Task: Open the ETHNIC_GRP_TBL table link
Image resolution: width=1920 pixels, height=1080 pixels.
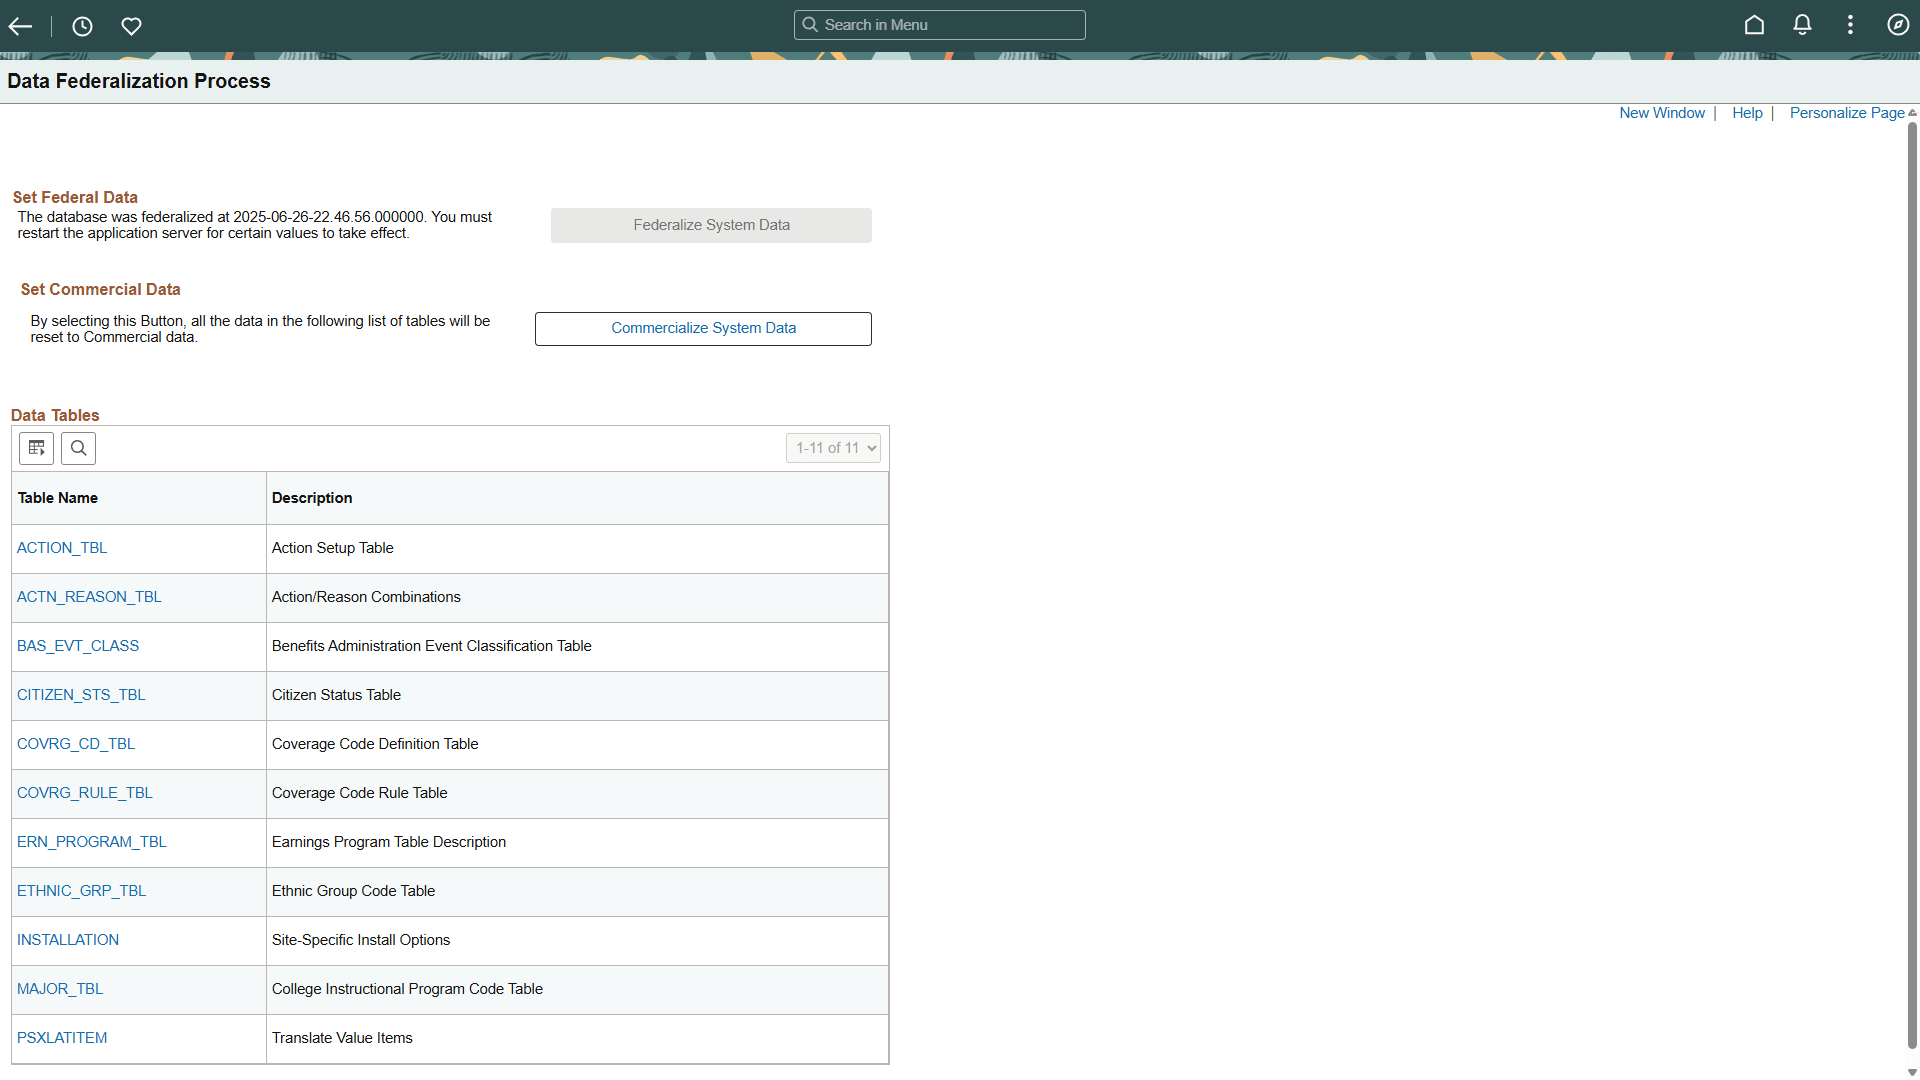Action: tap(81, 891)
